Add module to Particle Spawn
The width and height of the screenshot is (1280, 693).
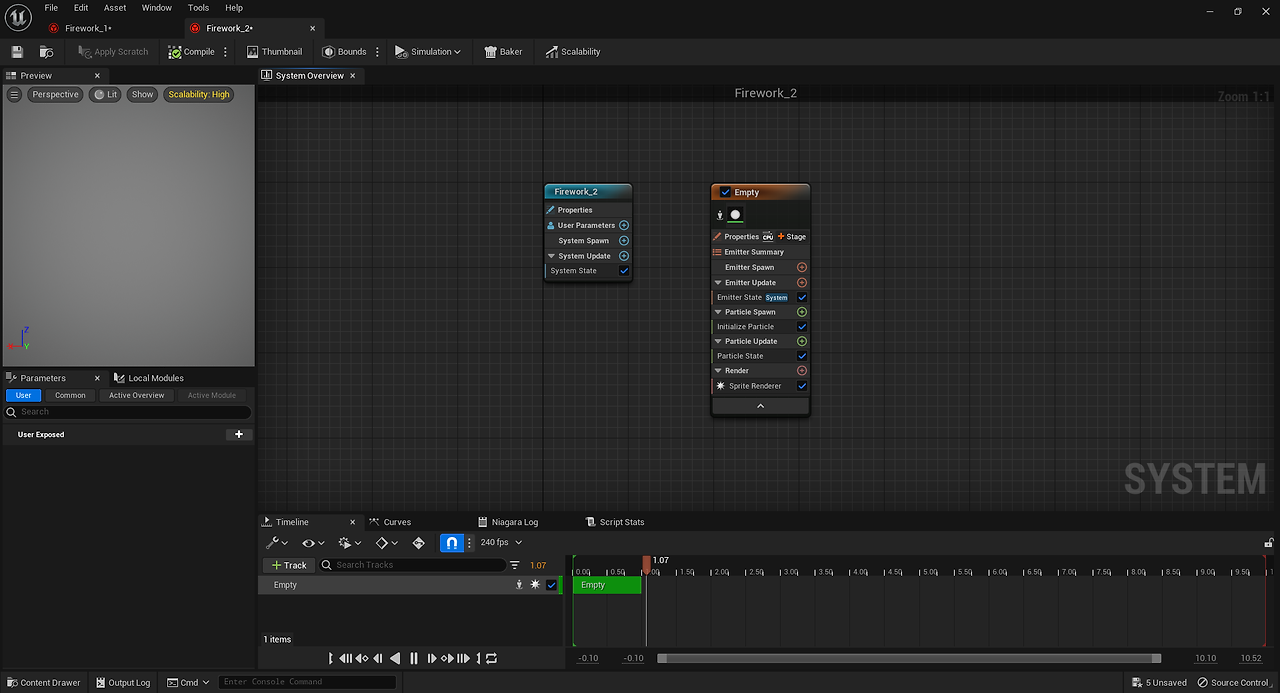pyautogui.click(x=802, y=312)
